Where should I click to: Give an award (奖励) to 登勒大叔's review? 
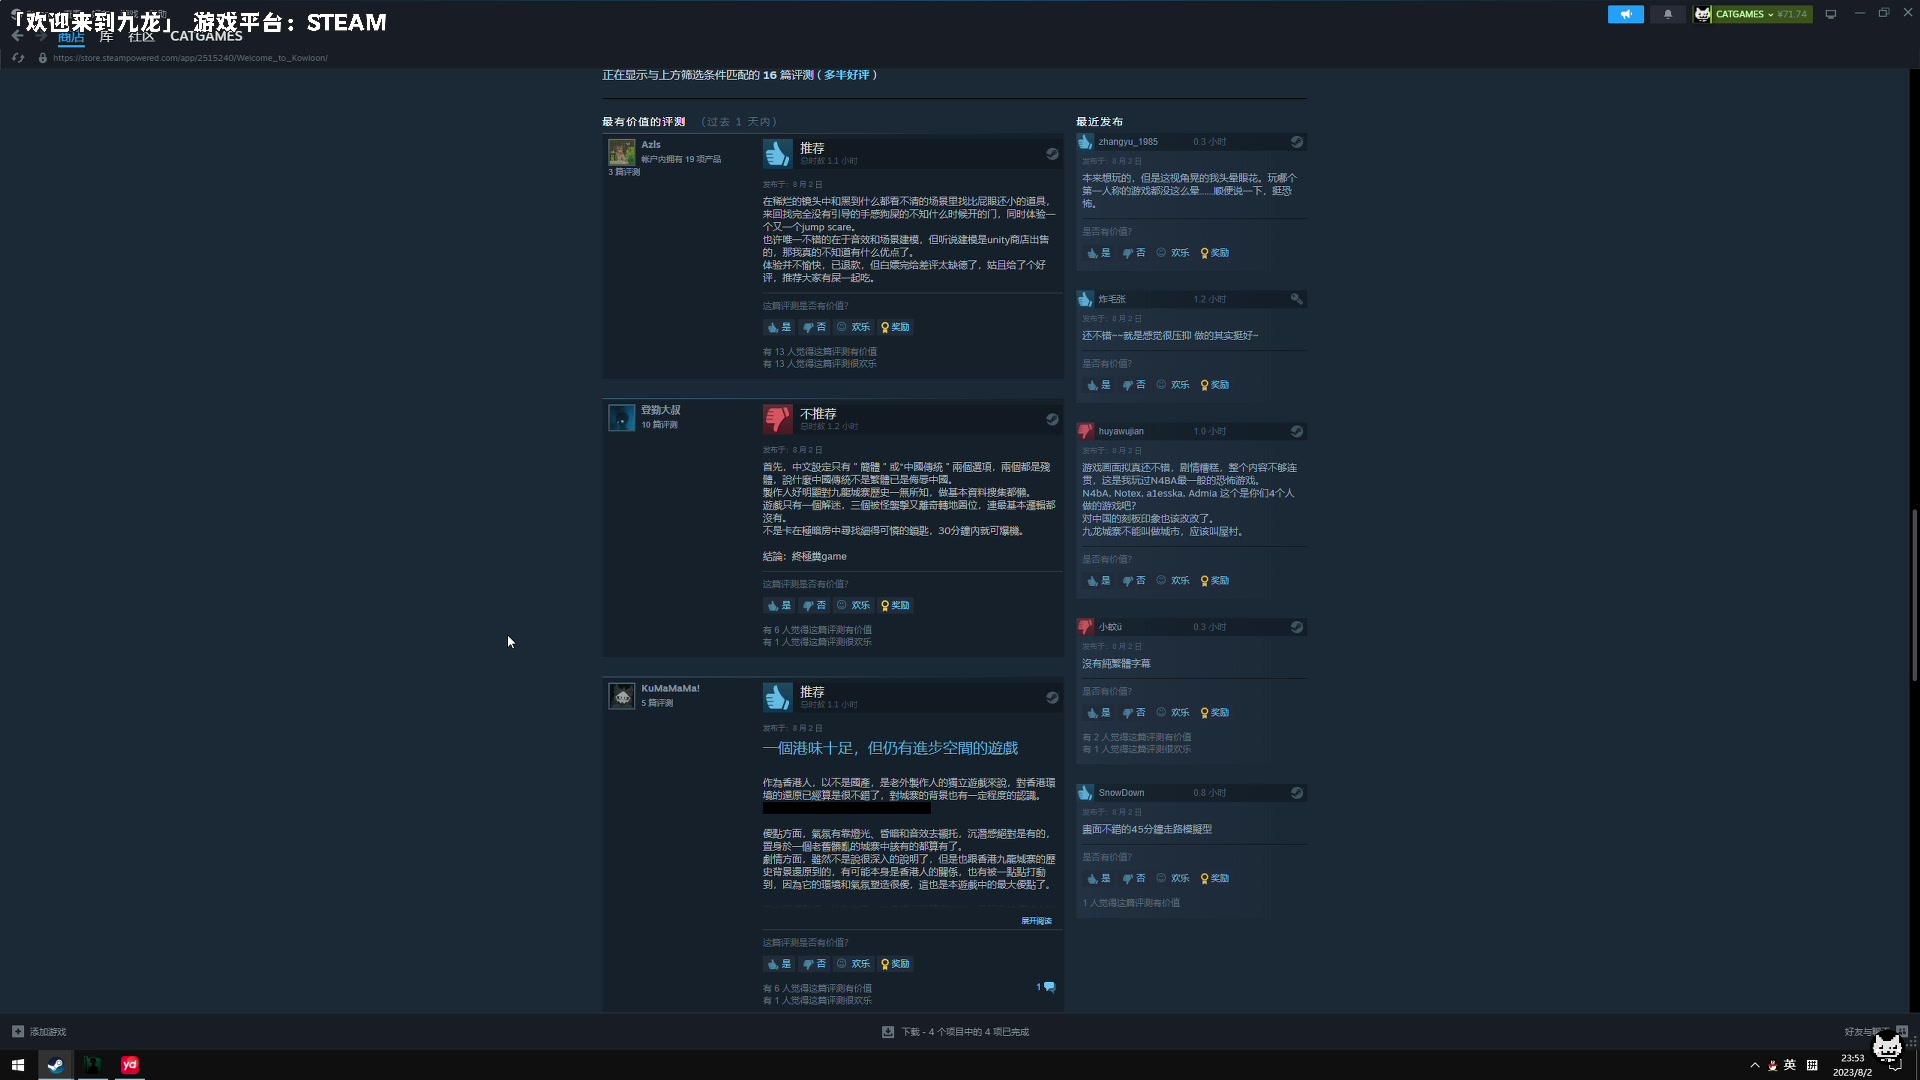tap(895, 605)
